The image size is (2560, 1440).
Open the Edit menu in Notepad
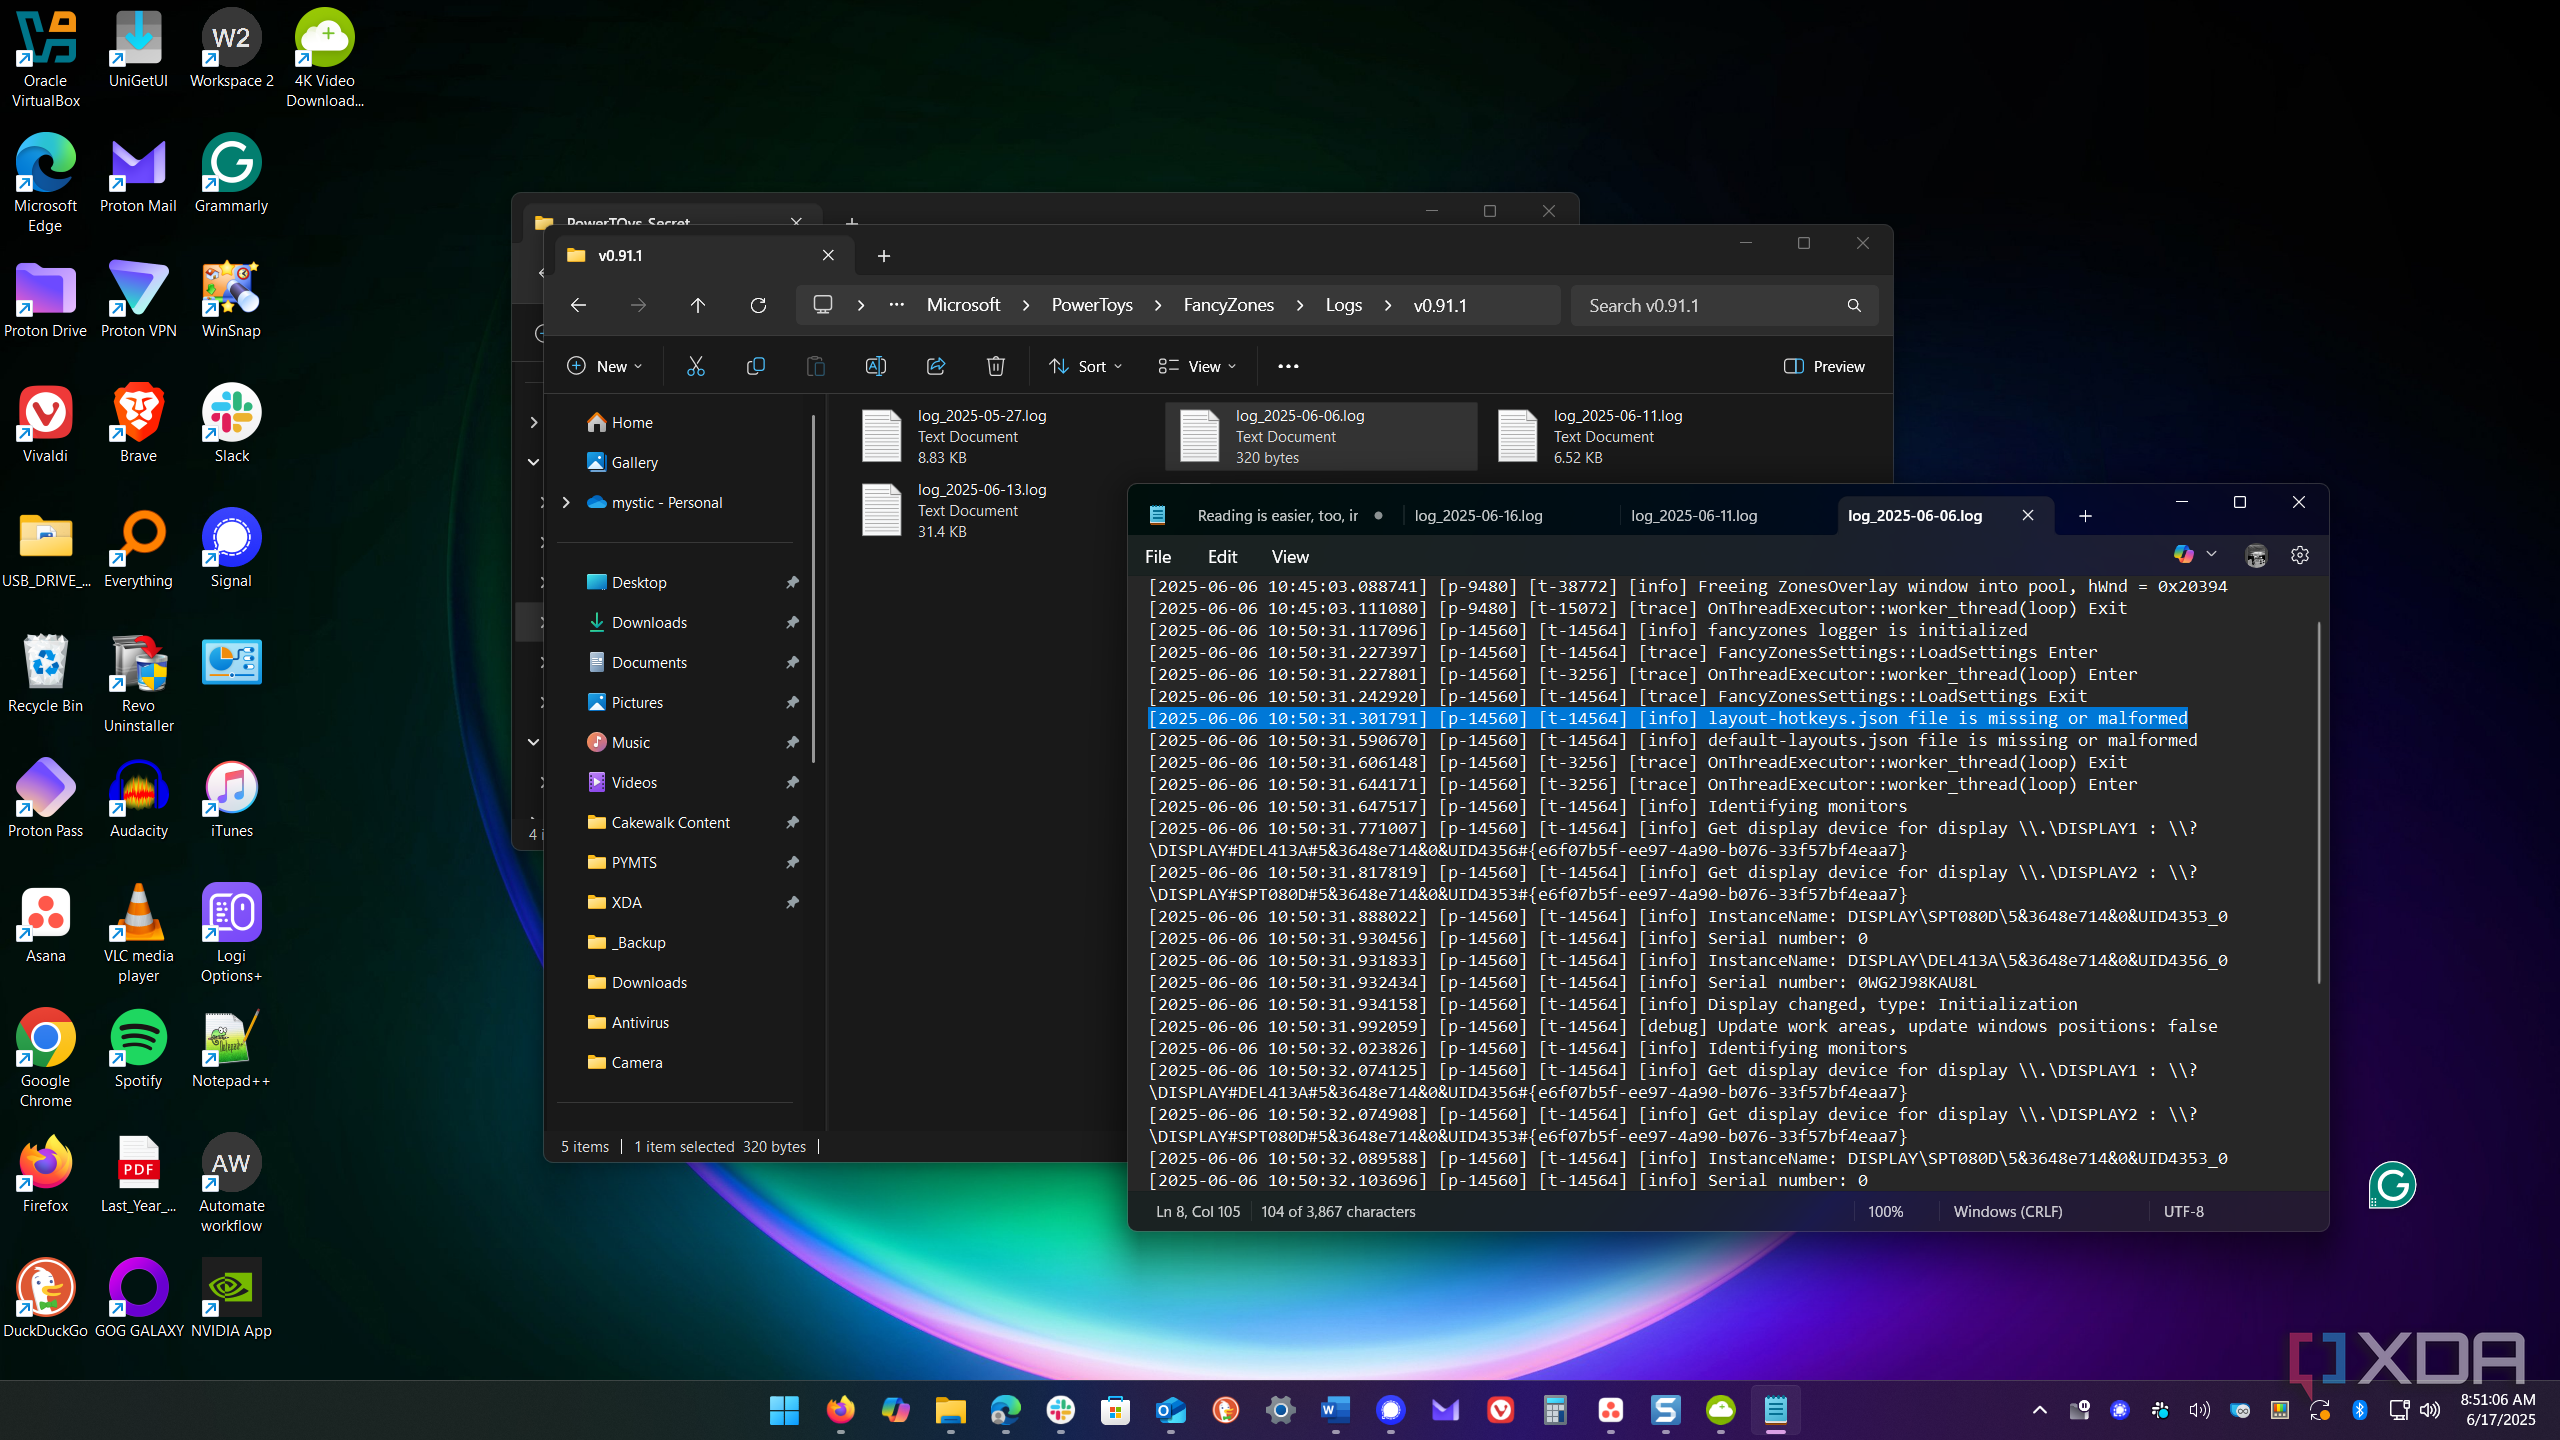pyautogui.click(x=1222, y=557)
